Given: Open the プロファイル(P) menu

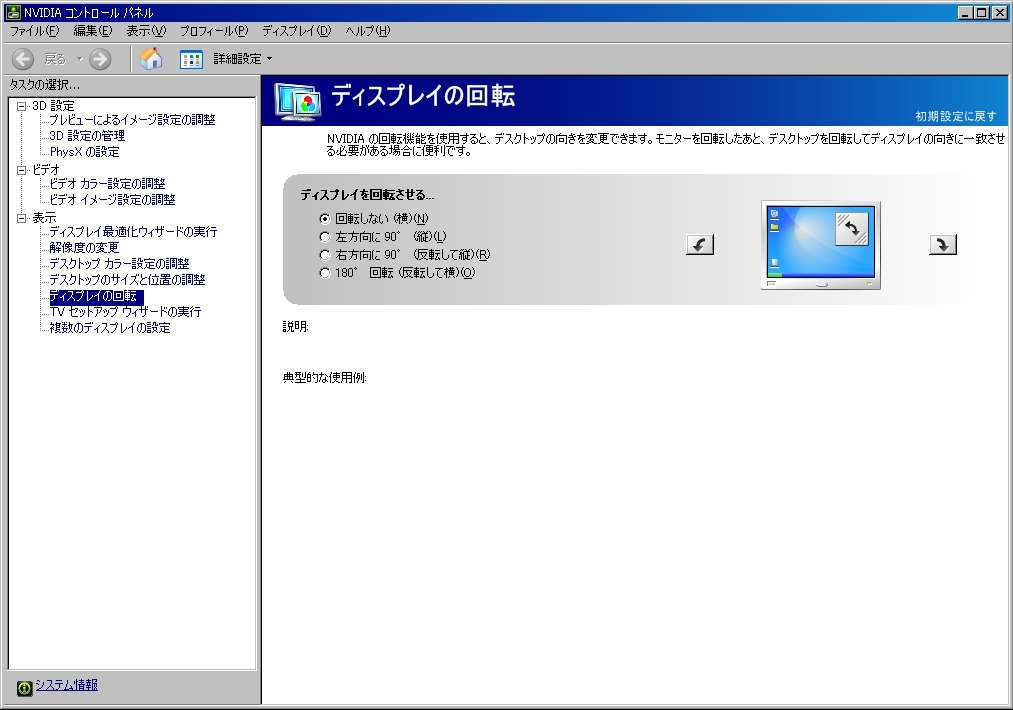Looking at the screenshot, I should (x=214, y=31).
